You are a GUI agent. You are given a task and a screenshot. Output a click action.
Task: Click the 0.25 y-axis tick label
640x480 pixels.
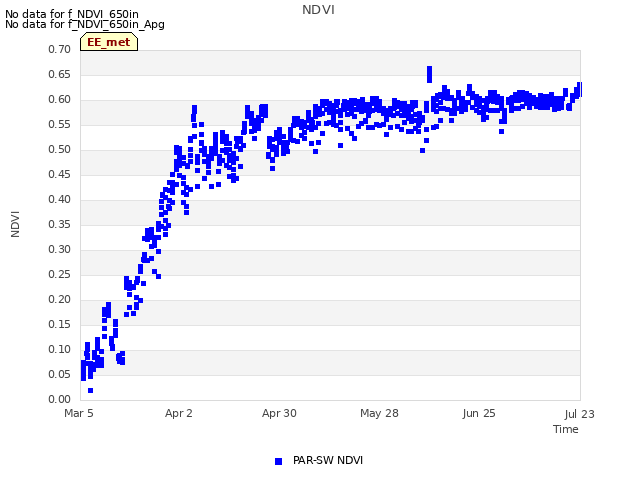[59, 274]
